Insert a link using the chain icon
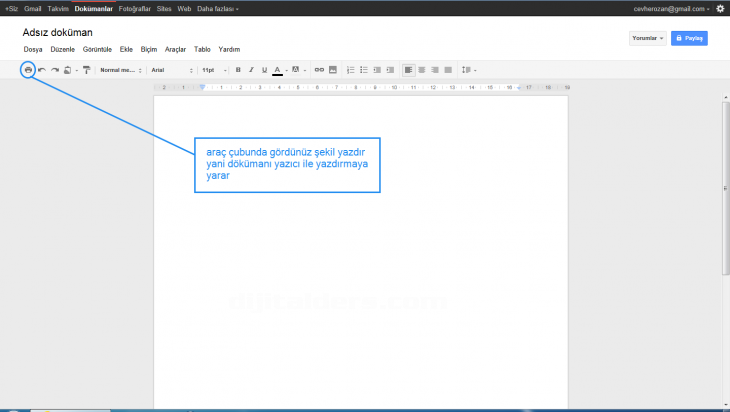Screen dimensions: 730x412 click(x=320, y=70)
